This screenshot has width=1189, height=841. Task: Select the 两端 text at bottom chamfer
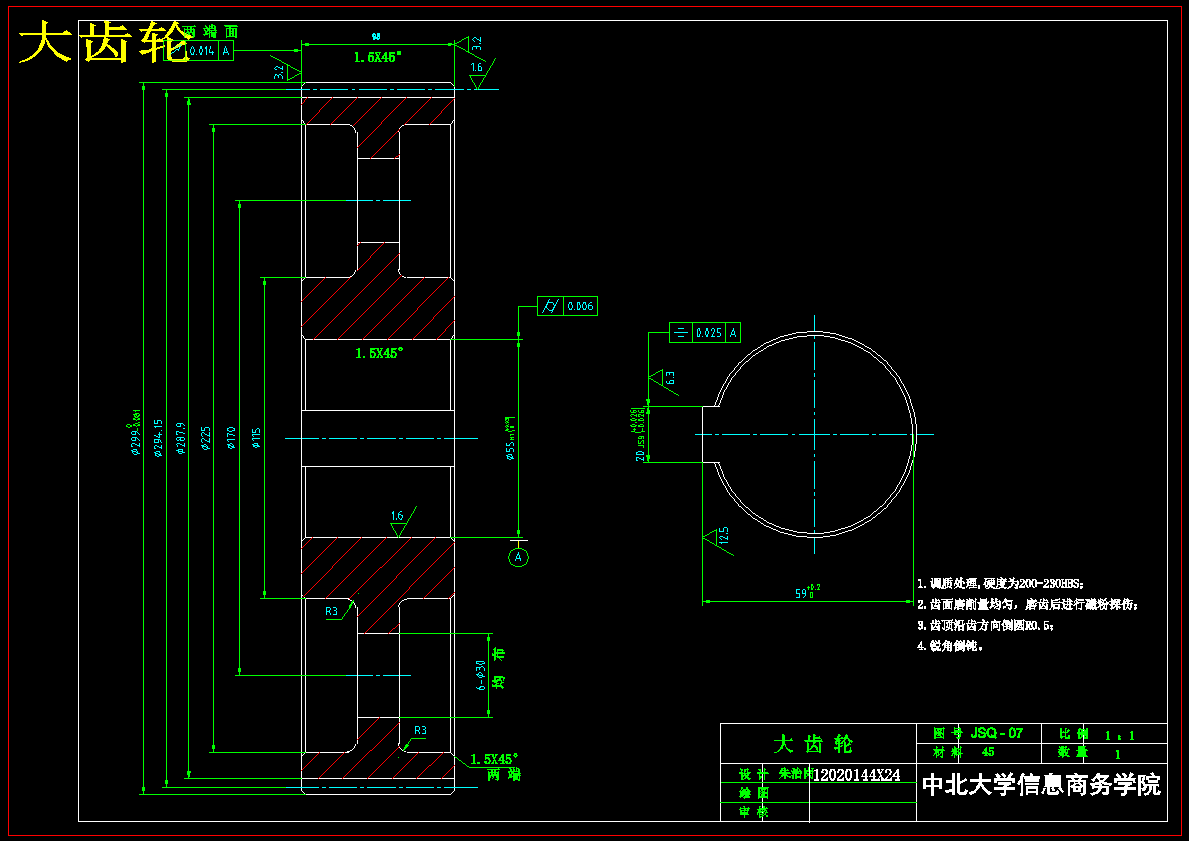pyautogui.click(x=504, y=775)
